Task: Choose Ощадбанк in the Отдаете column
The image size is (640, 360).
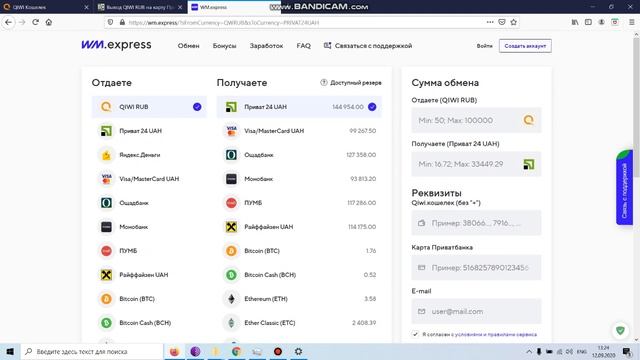Action: click(x=149, y=203)
